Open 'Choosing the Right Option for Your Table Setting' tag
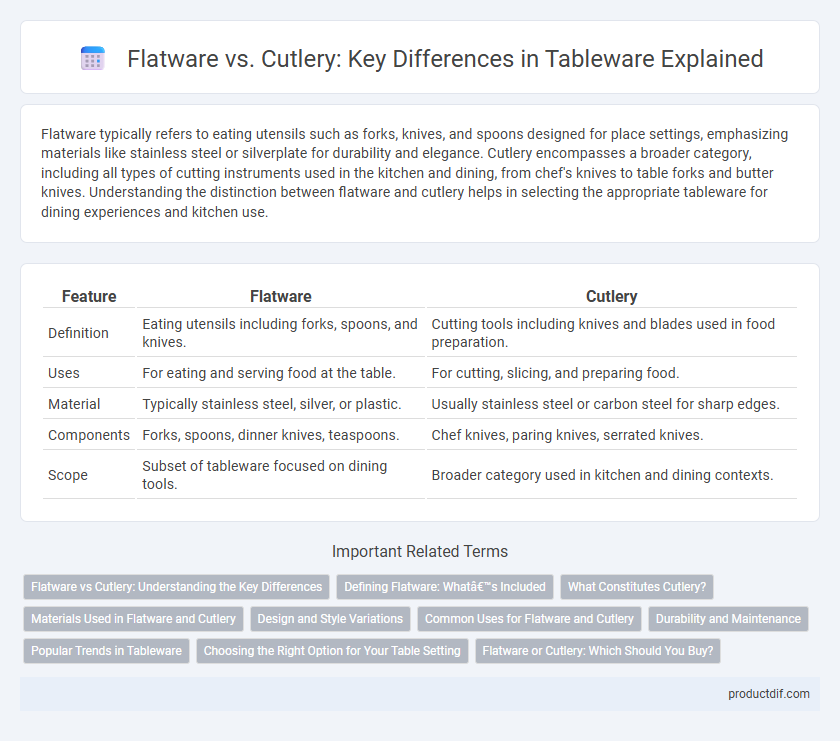This screenshot has width=840, height=741. point(332,651)
